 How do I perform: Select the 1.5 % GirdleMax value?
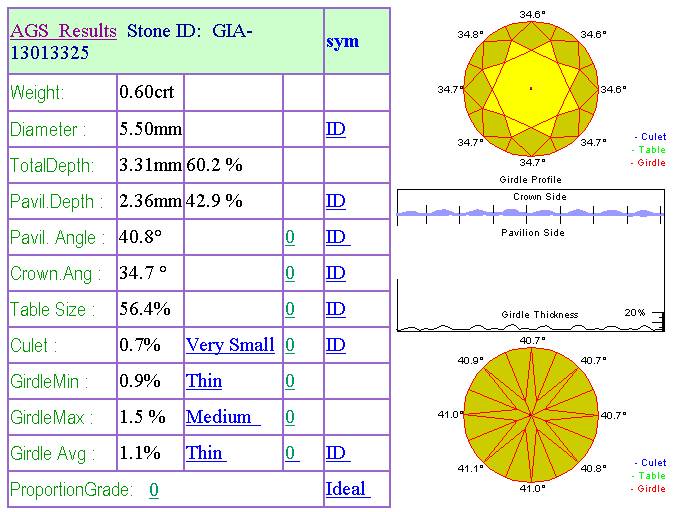pyautogui.click(x=142, y=417)
